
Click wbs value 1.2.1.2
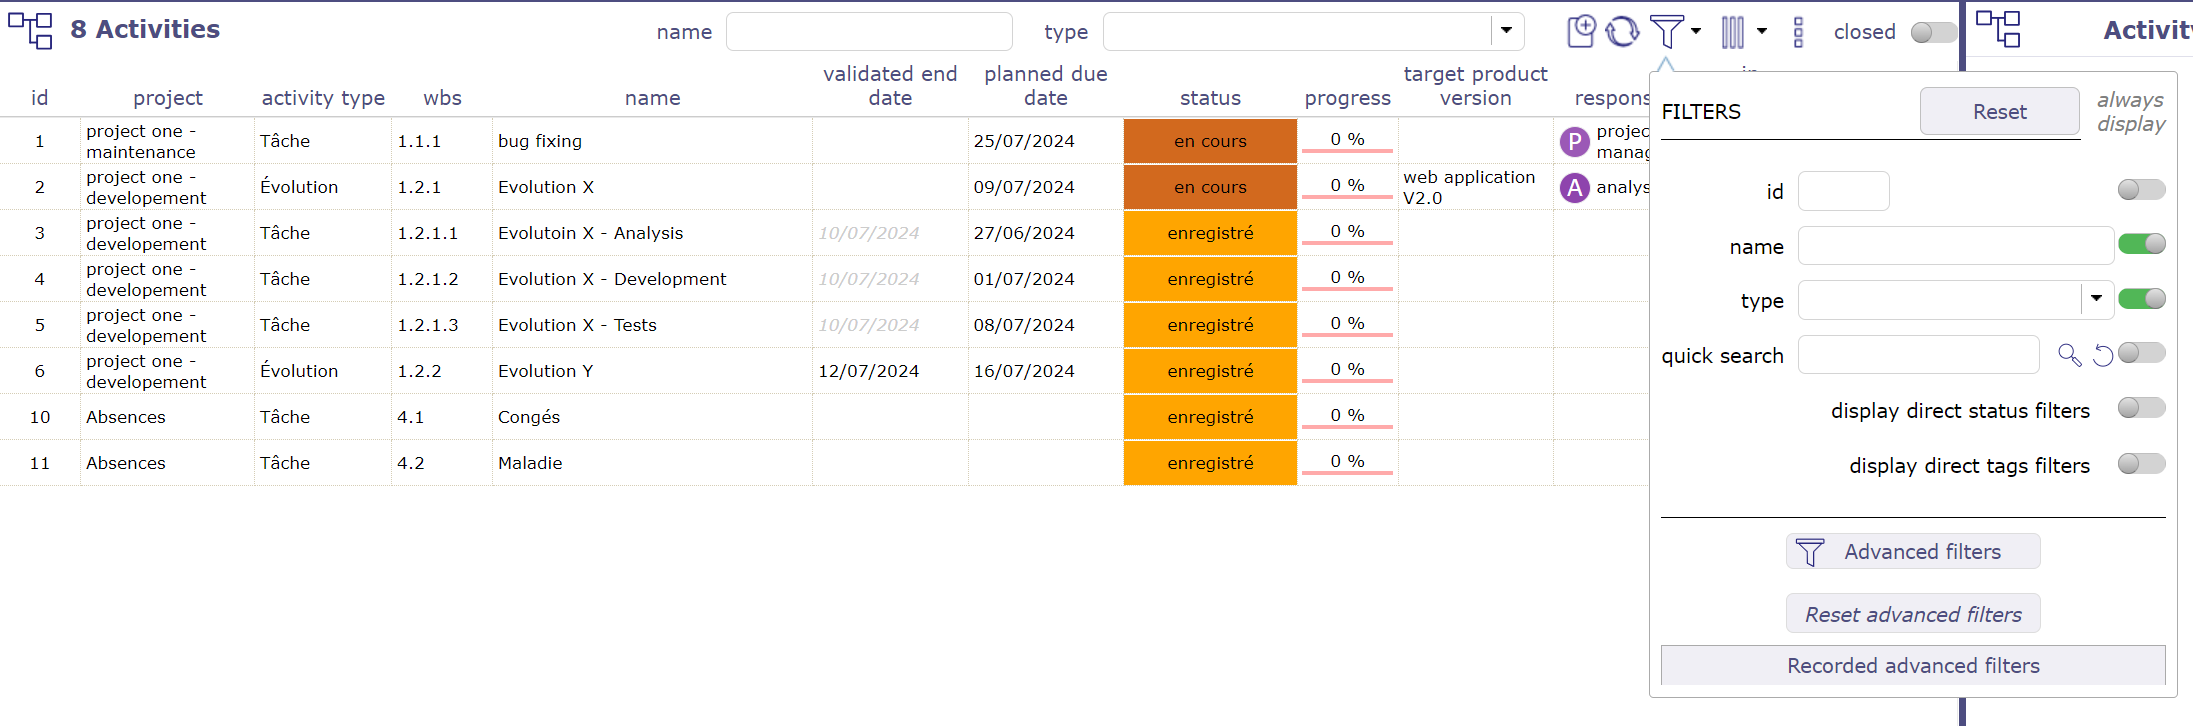(428, 279)
